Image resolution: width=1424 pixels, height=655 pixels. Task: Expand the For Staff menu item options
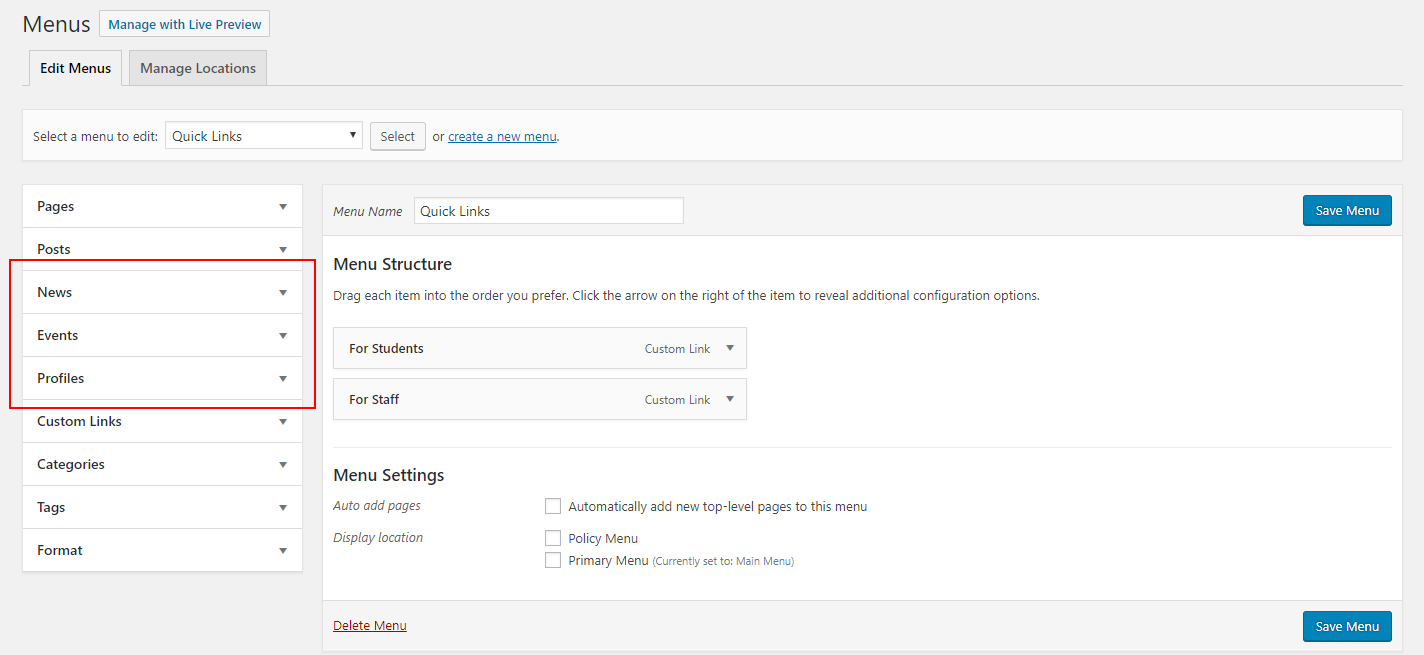730,399
